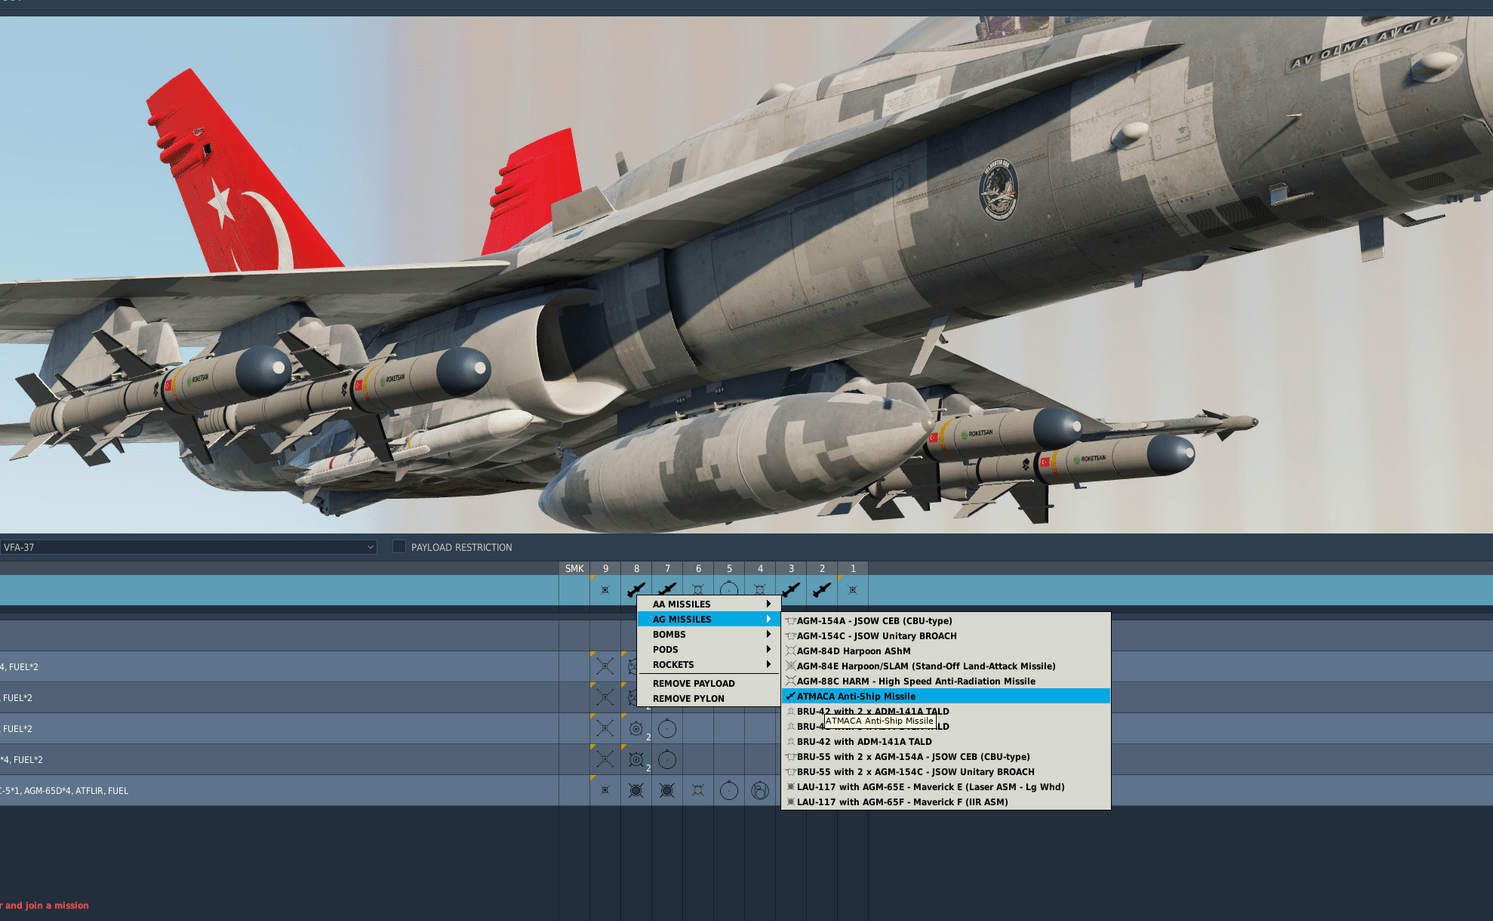Click the pylon 7 Maverick icon in the bottom preset row
Viewport: 1493px width, 921px height.
(667, 791)
